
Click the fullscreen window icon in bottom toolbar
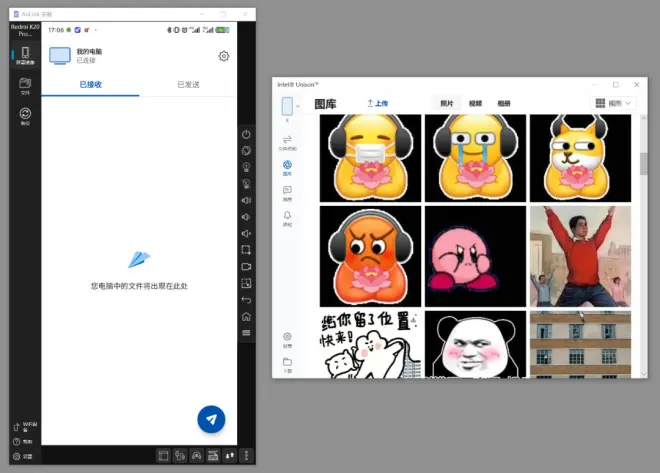(163, 455)
